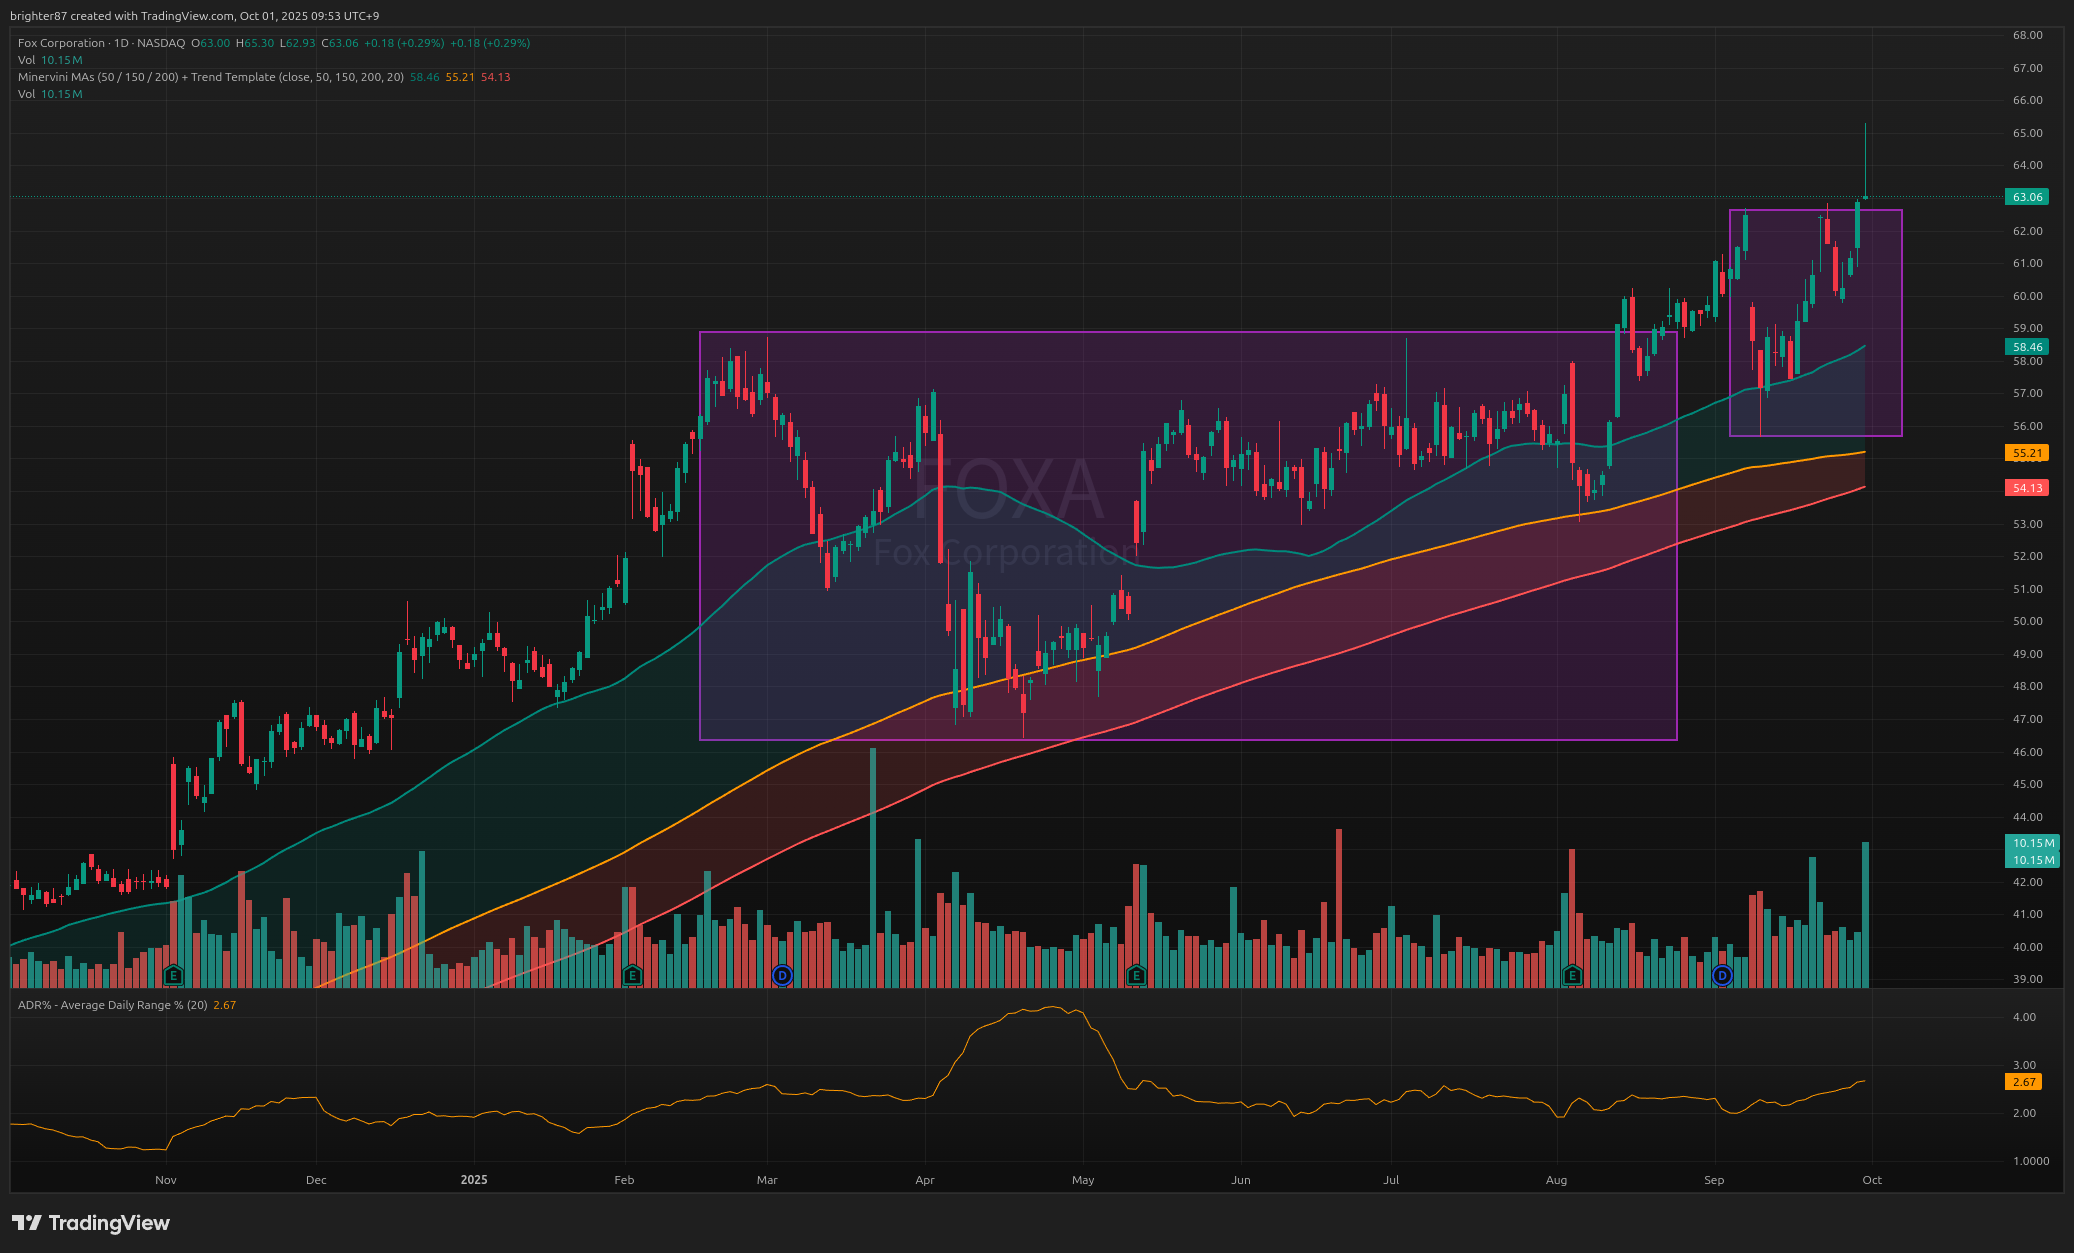Viewport: 2074px width, 1253px height.
Task: Click the Oct label on time axis
Action: [1872, 1180]
